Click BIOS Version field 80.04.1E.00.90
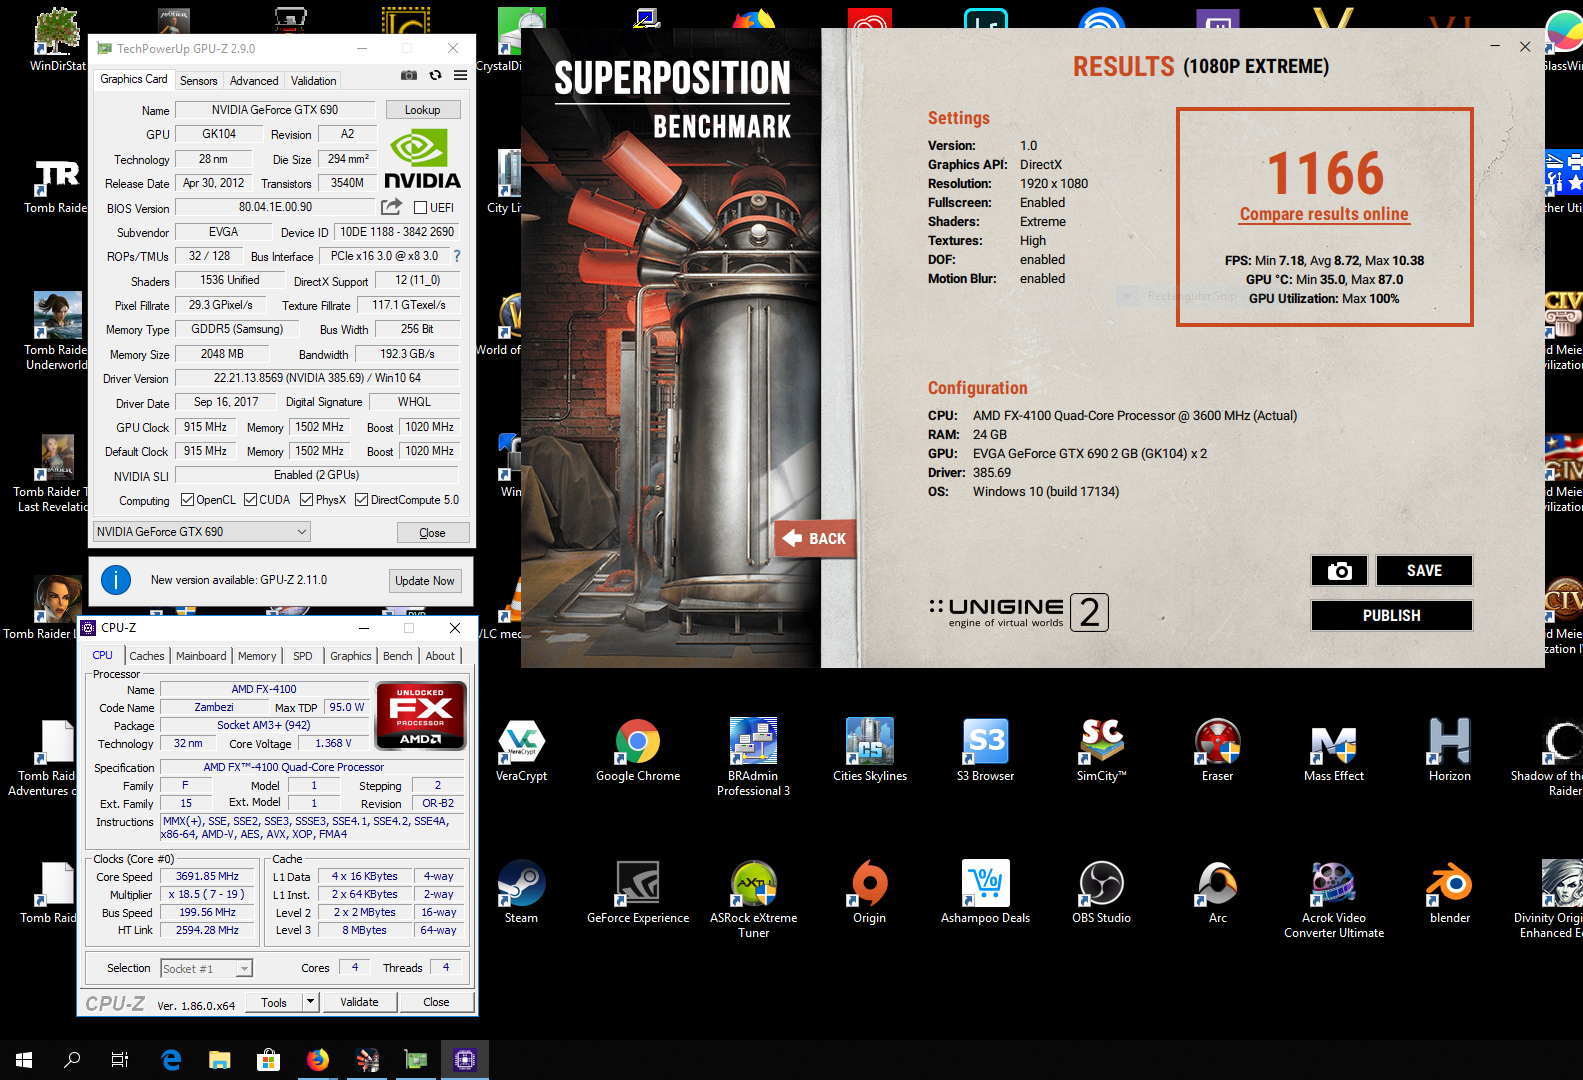The height and width of the screenshot is (1080, 1583). (x=275, y=207)
